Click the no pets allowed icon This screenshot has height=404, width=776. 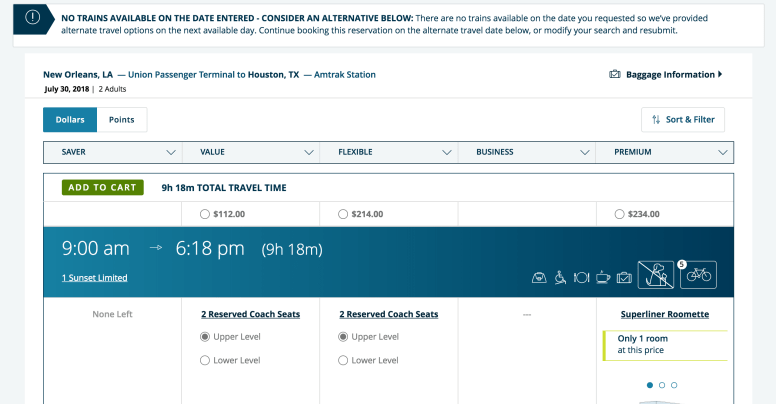[656, 274]
